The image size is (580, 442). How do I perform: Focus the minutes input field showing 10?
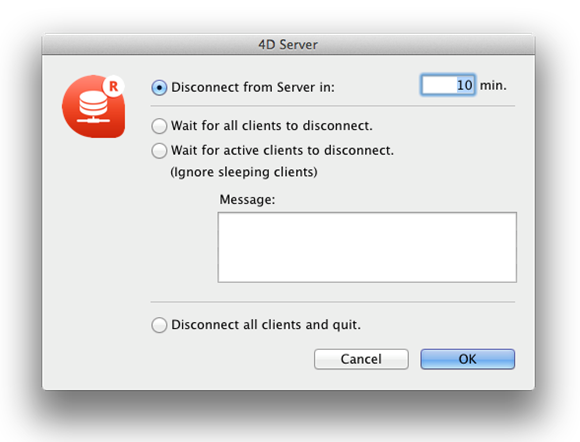tap(448, 85)
